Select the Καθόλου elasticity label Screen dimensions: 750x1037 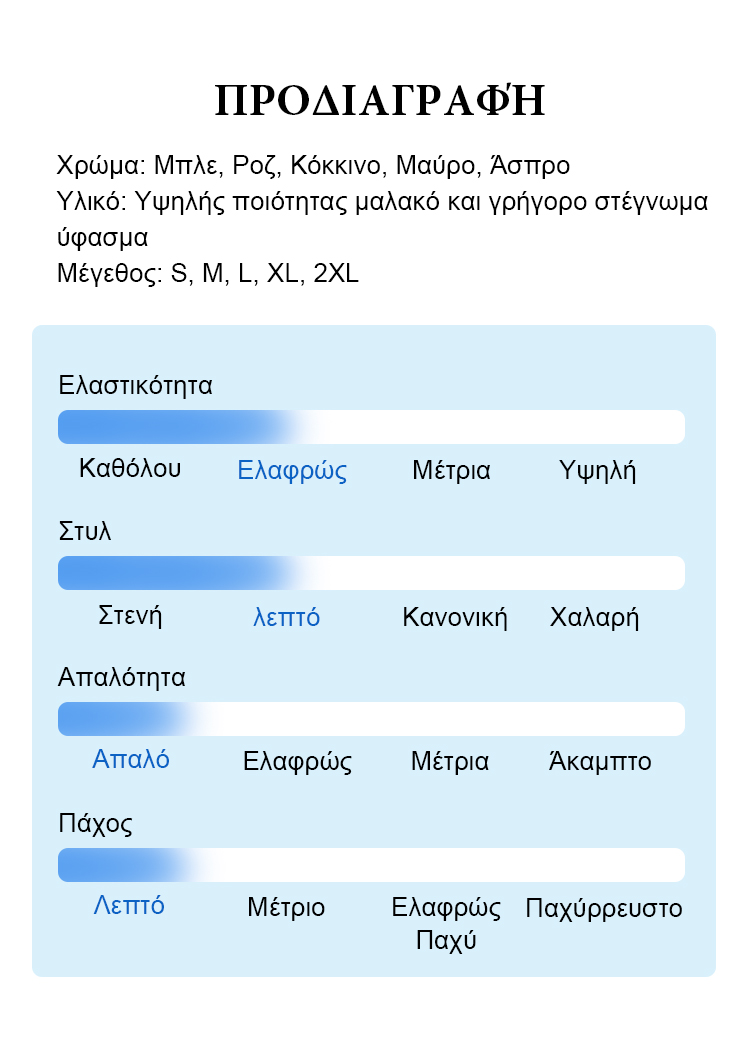130,468
